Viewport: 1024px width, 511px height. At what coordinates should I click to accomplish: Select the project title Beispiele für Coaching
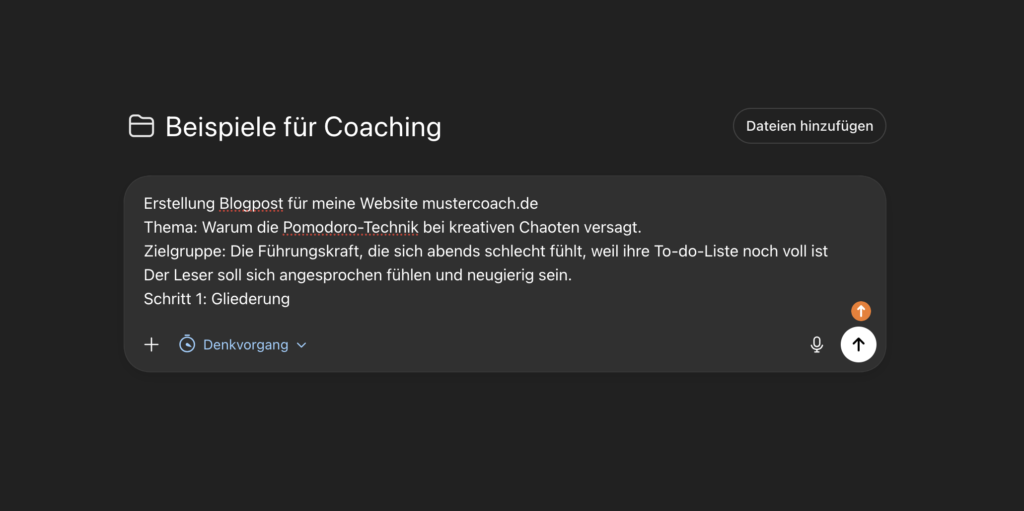coord(303,127)
